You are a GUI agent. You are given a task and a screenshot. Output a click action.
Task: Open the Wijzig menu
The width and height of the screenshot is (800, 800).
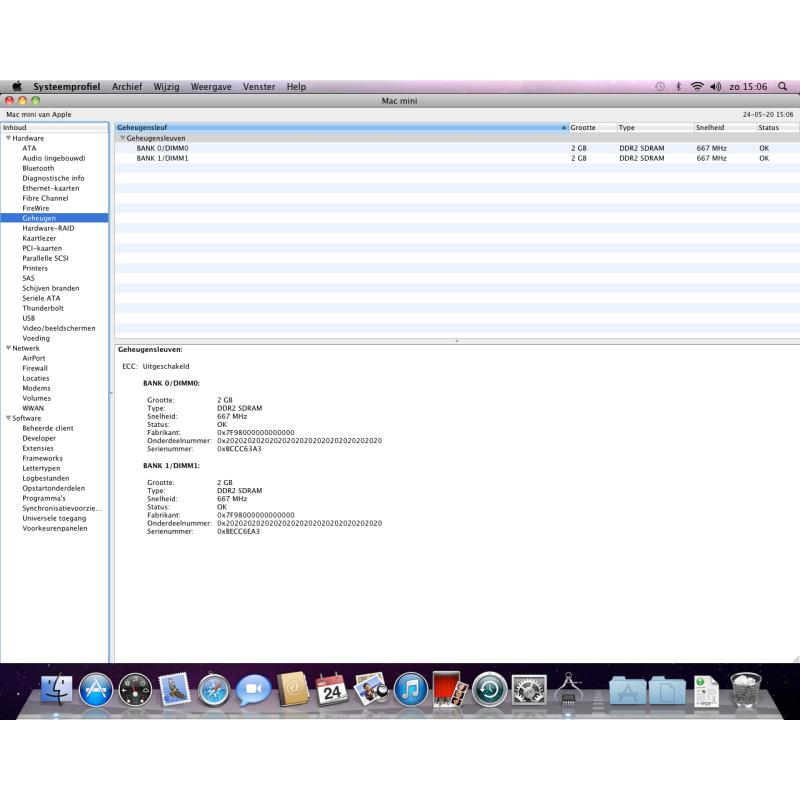point(166,86)
